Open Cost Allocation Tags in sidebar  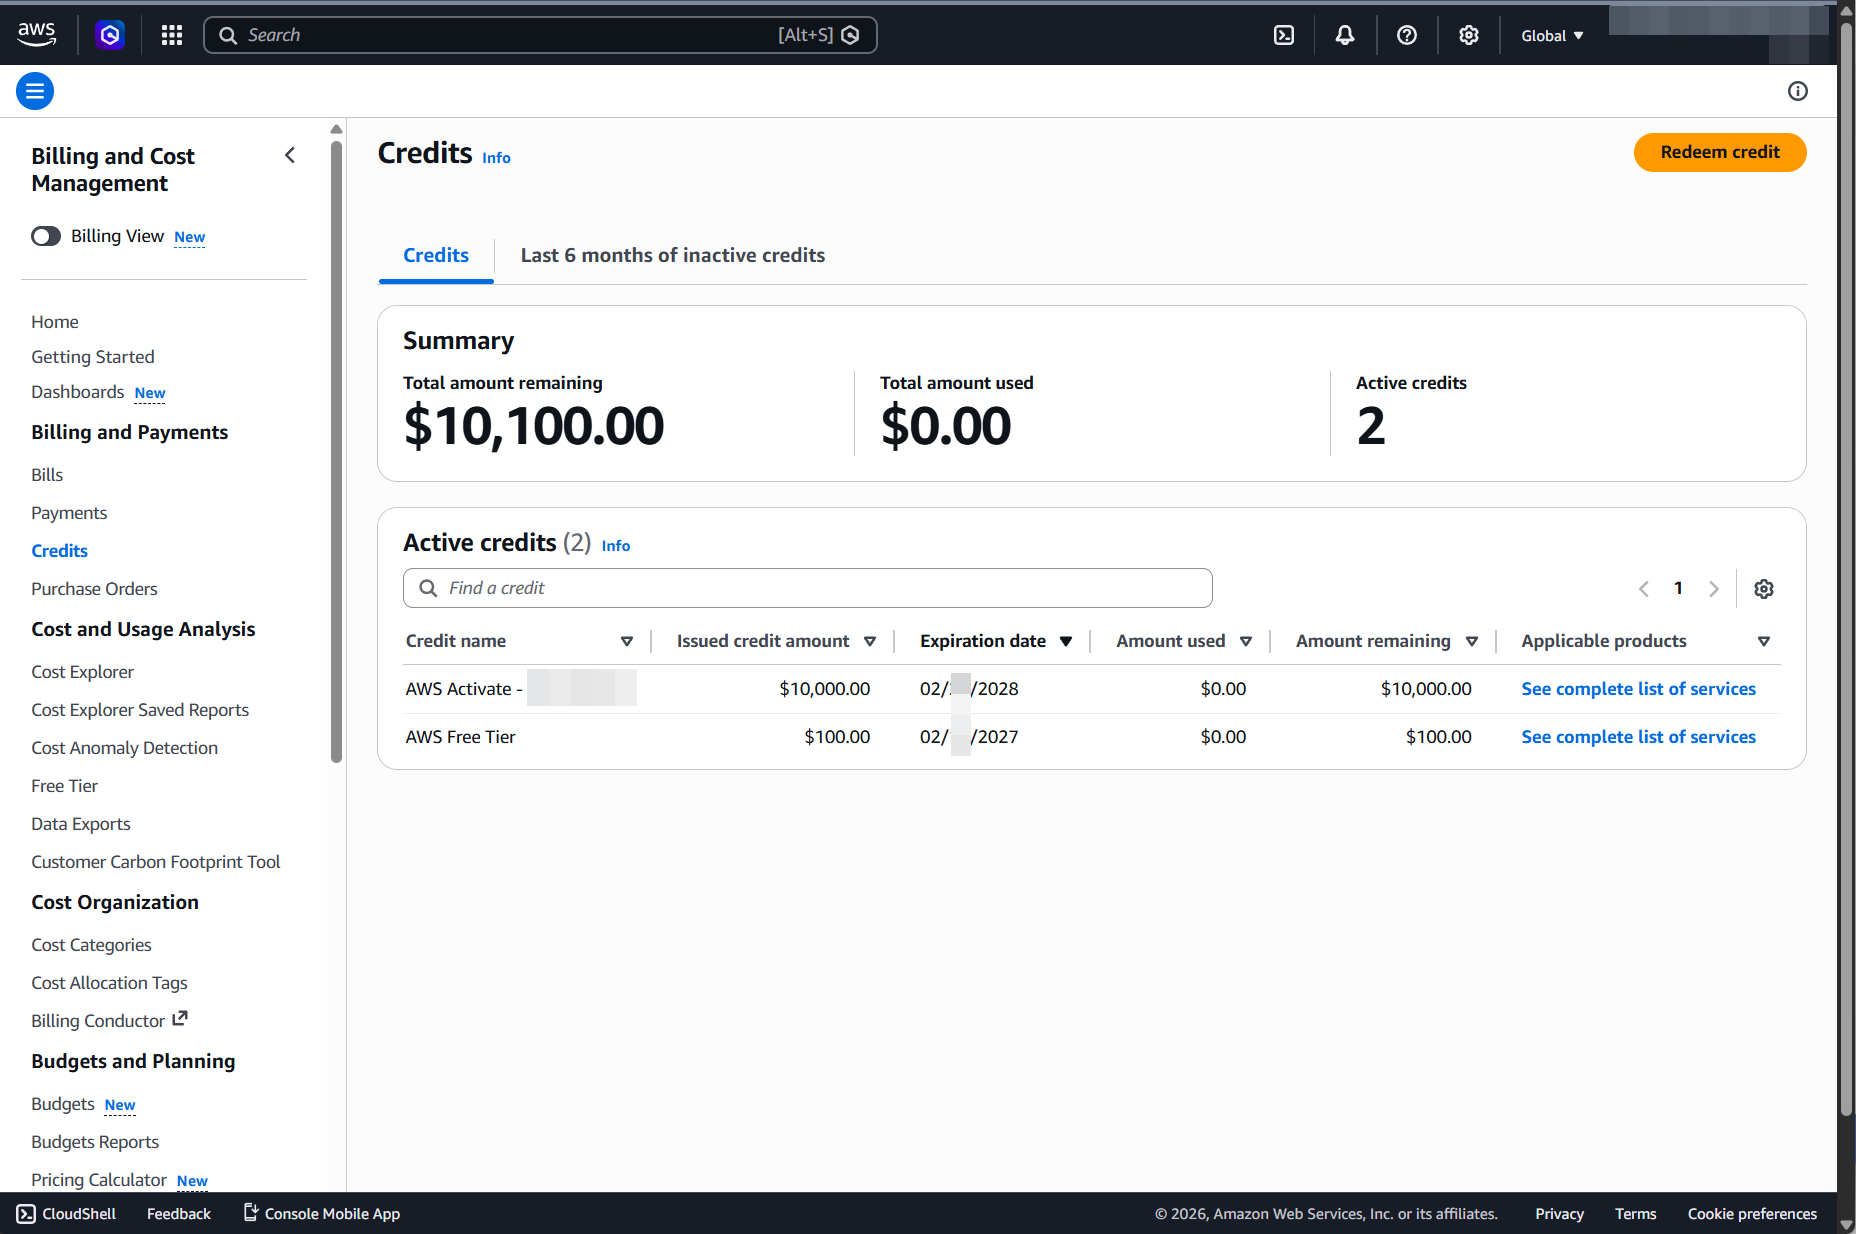point(109,983)
